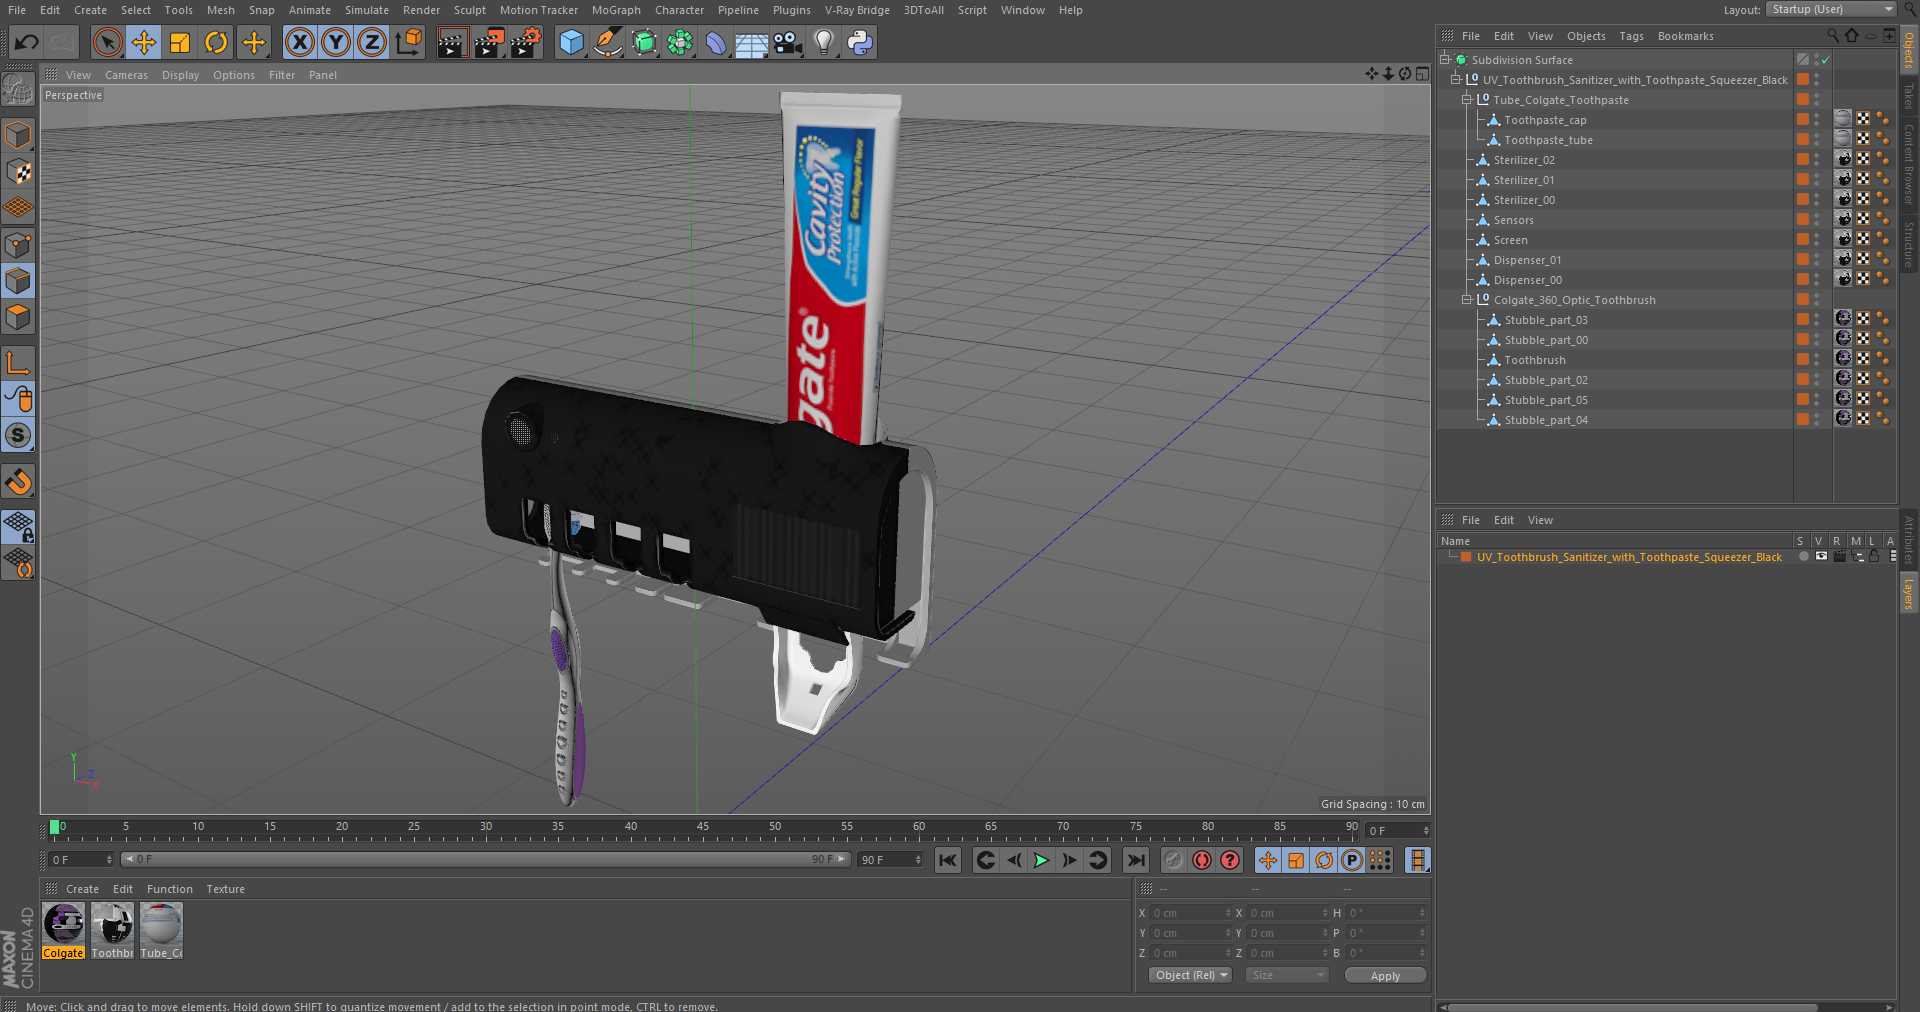Viewport: 1920px width, 1012px height.
Task: Select the Colgate material thumbnail
Action: tap(63, 930)
